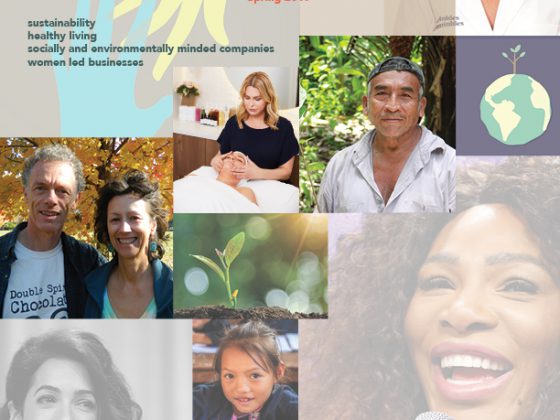Select the young girl portrait photo
Screen dimensions: 560x420
pos(245,370)
